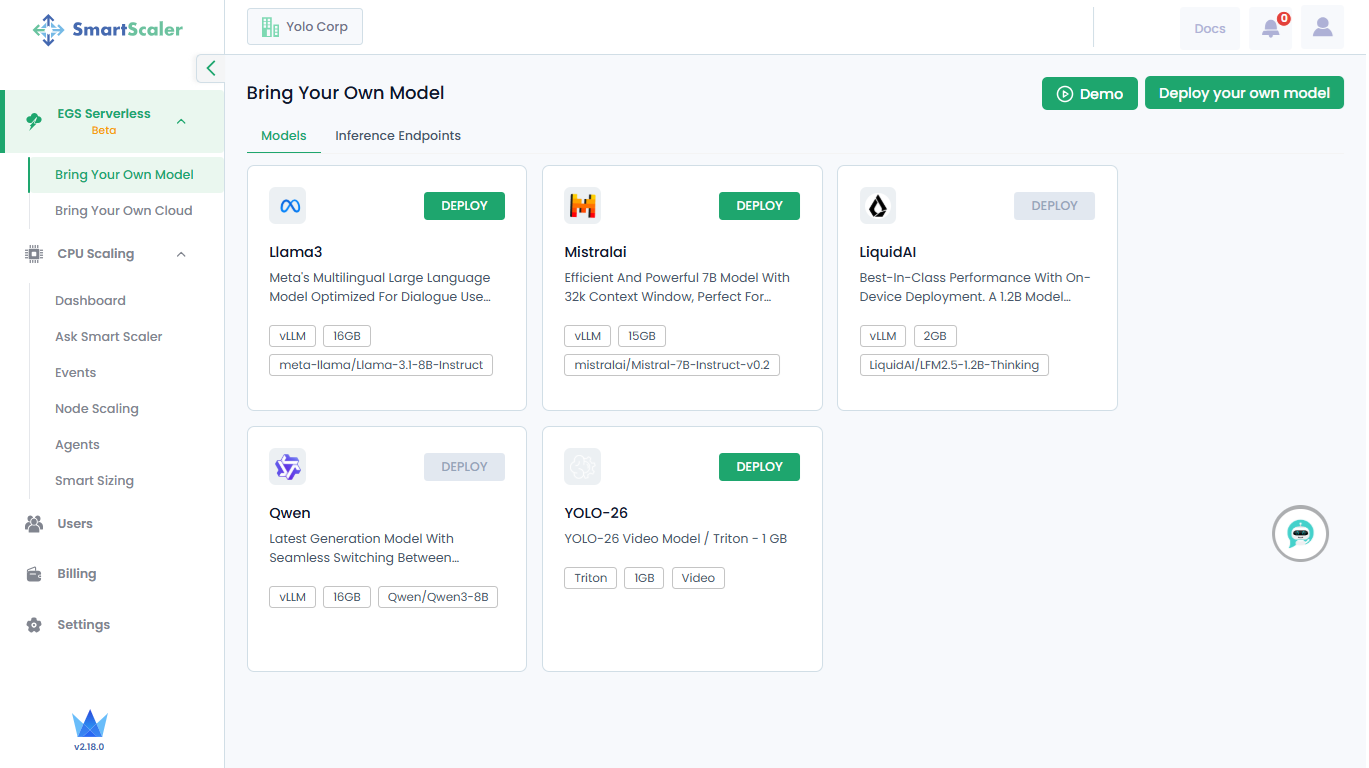Click the Deploy your own model button
The width and height of the screenshot is (1369, 768).
1244,93
